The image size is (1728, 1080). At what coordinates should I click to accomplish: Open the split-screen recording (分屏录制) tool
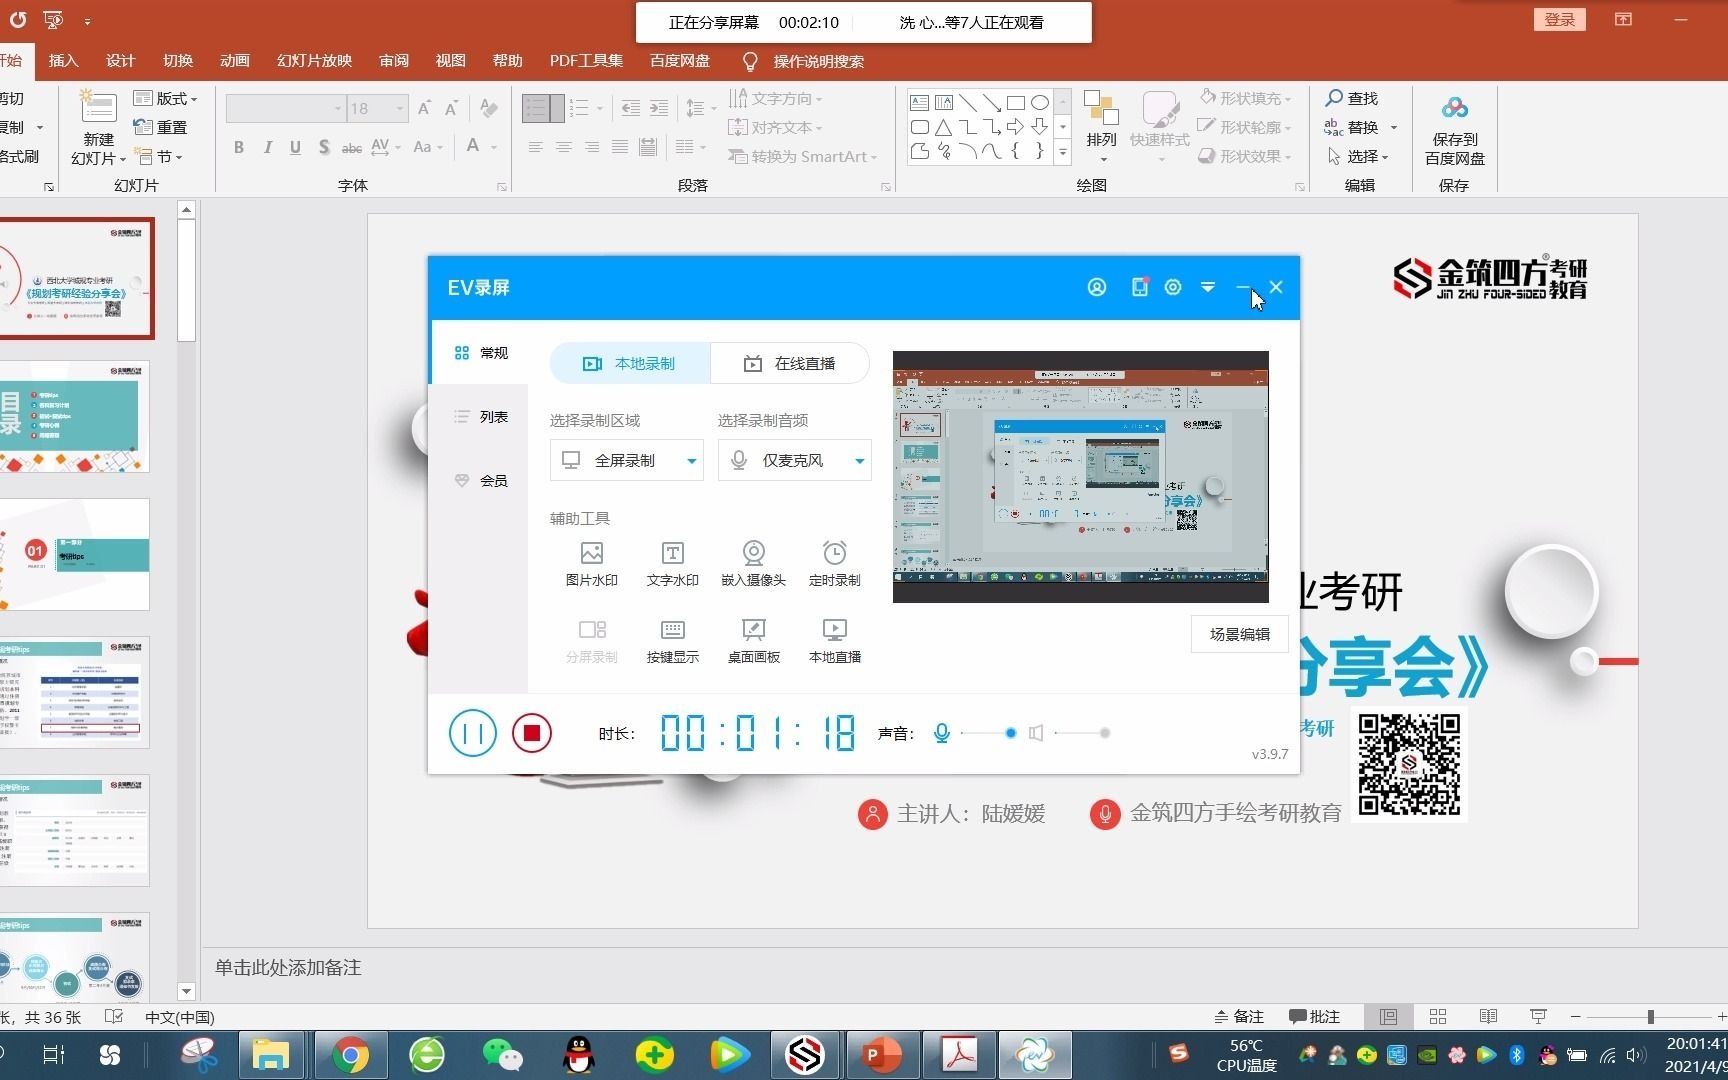(x=591, y=641)
